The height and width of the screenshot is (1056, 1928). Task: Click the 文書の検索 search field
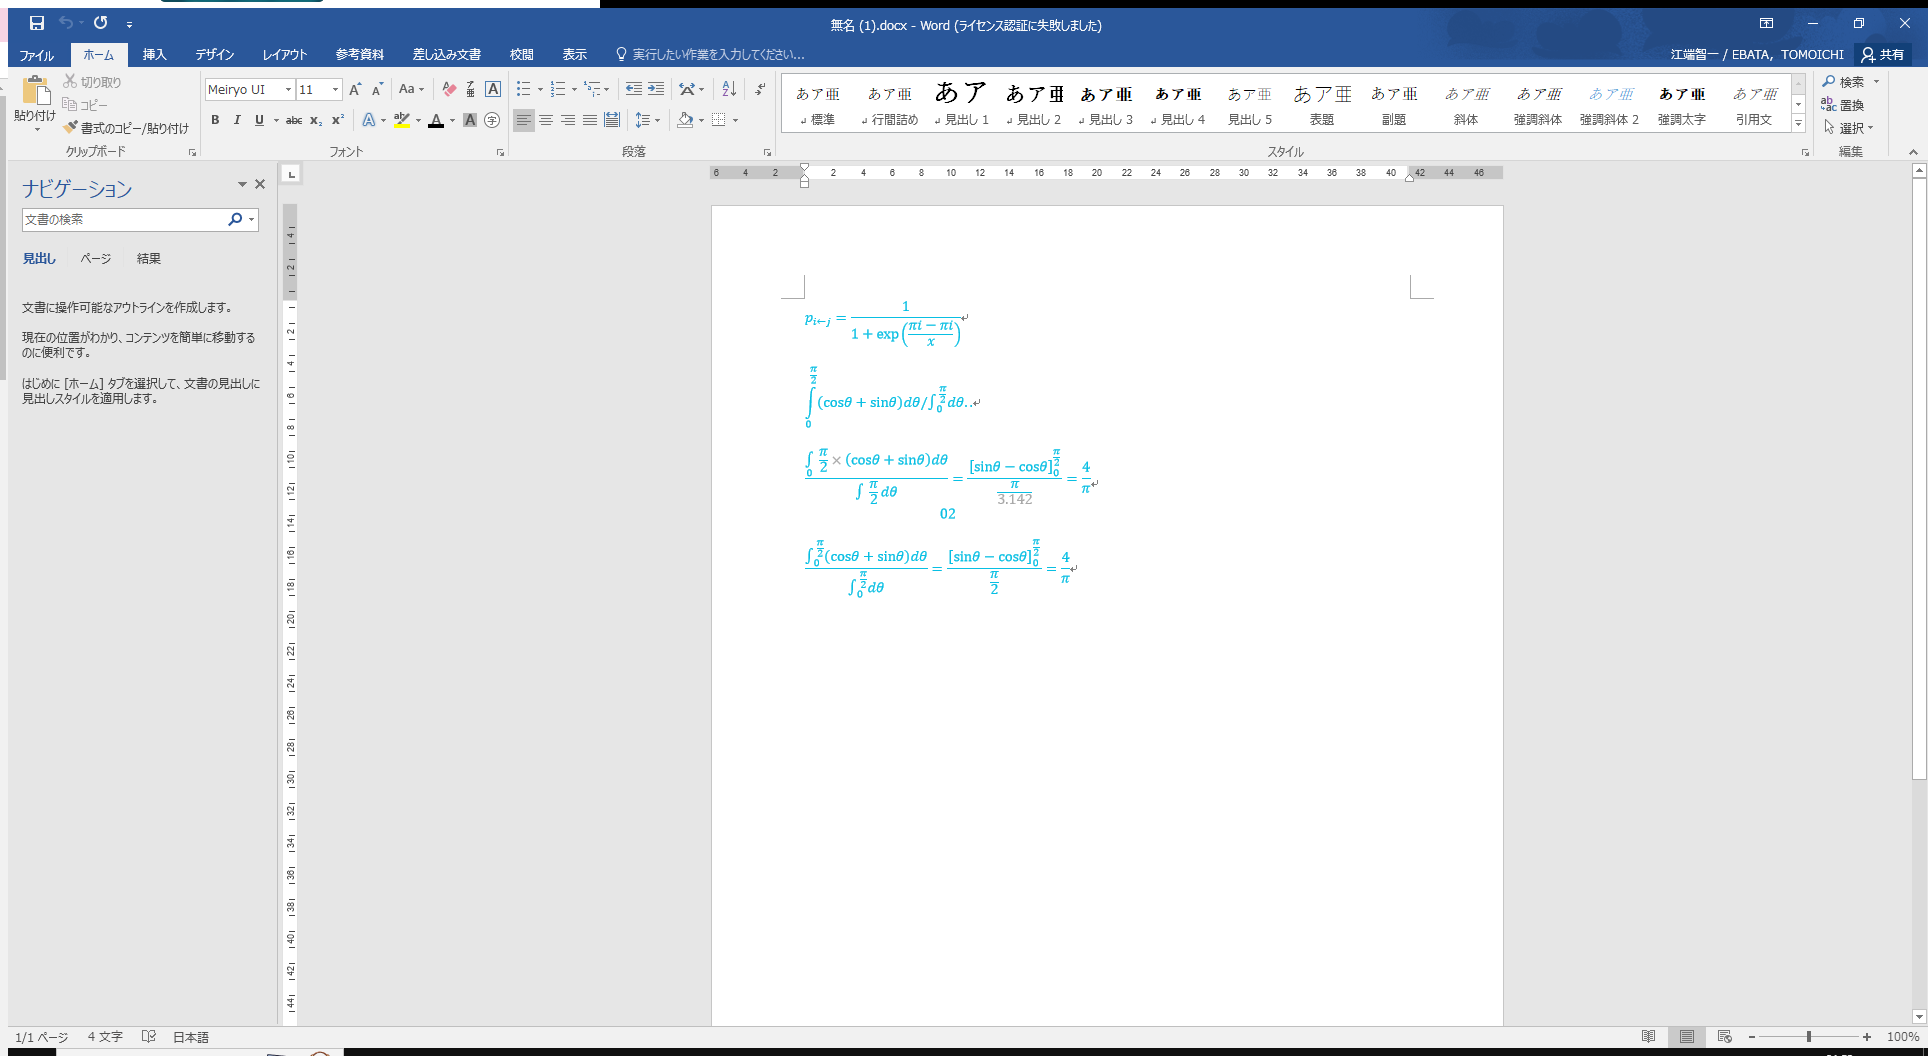pyautogui.click(x=123, y=220)
